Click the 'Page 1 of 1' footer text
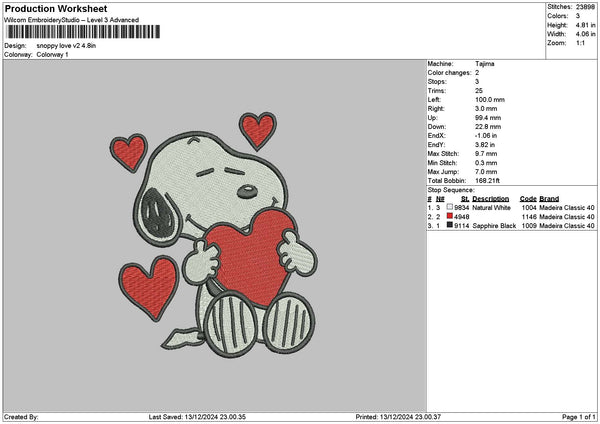Viewport: 600px width, 424px height. 579,417
